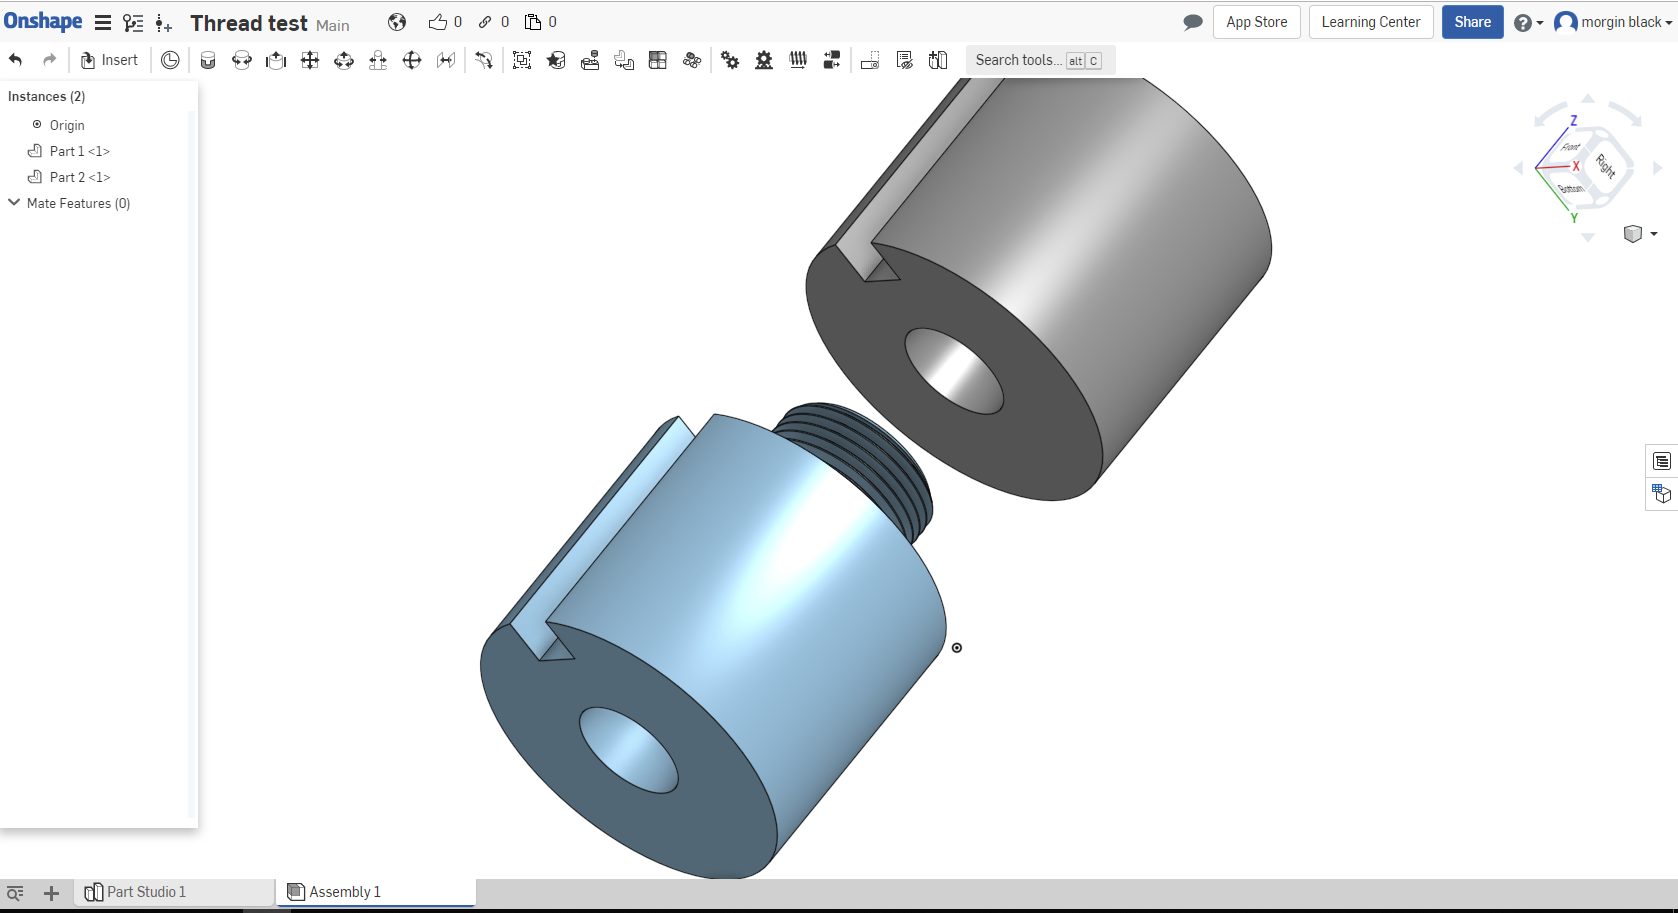Click the Right face of the view cube
Viewport: 1678px width, 913px height.
(1606, 165)
